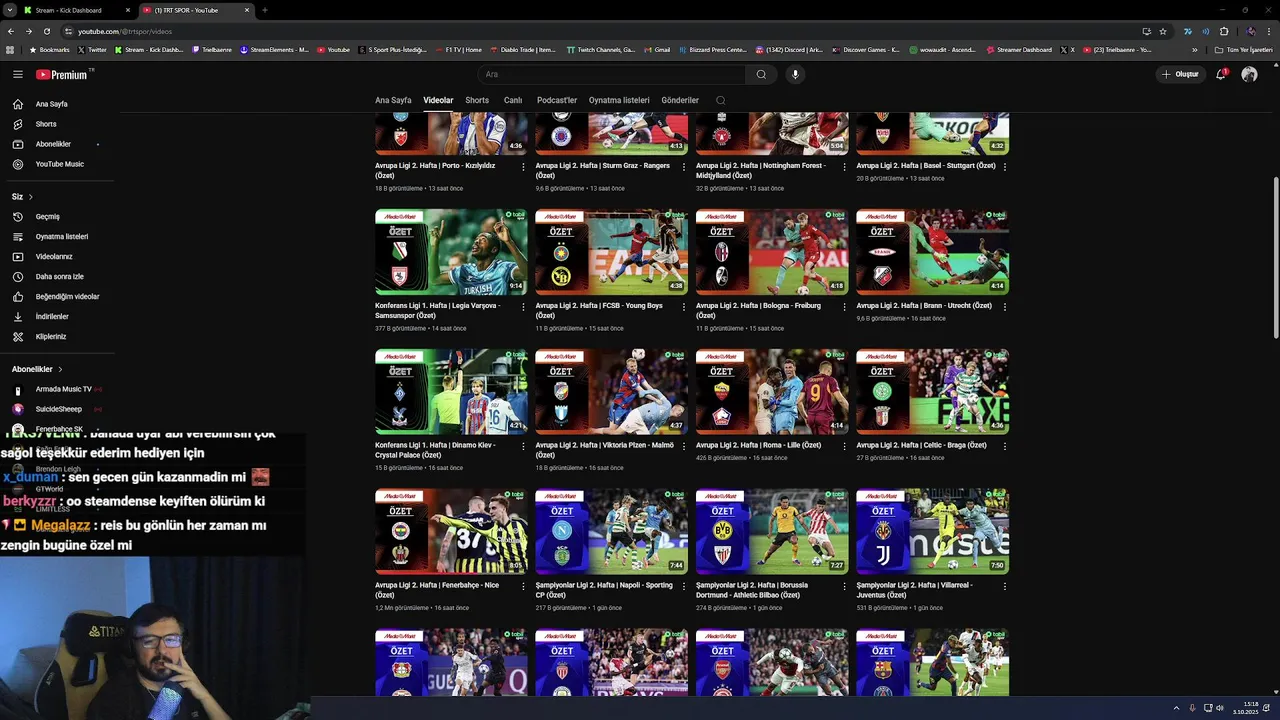Viewport: 1280px width, 720px height.
Task: Click the Oluştur create button
Action: 1180,74
